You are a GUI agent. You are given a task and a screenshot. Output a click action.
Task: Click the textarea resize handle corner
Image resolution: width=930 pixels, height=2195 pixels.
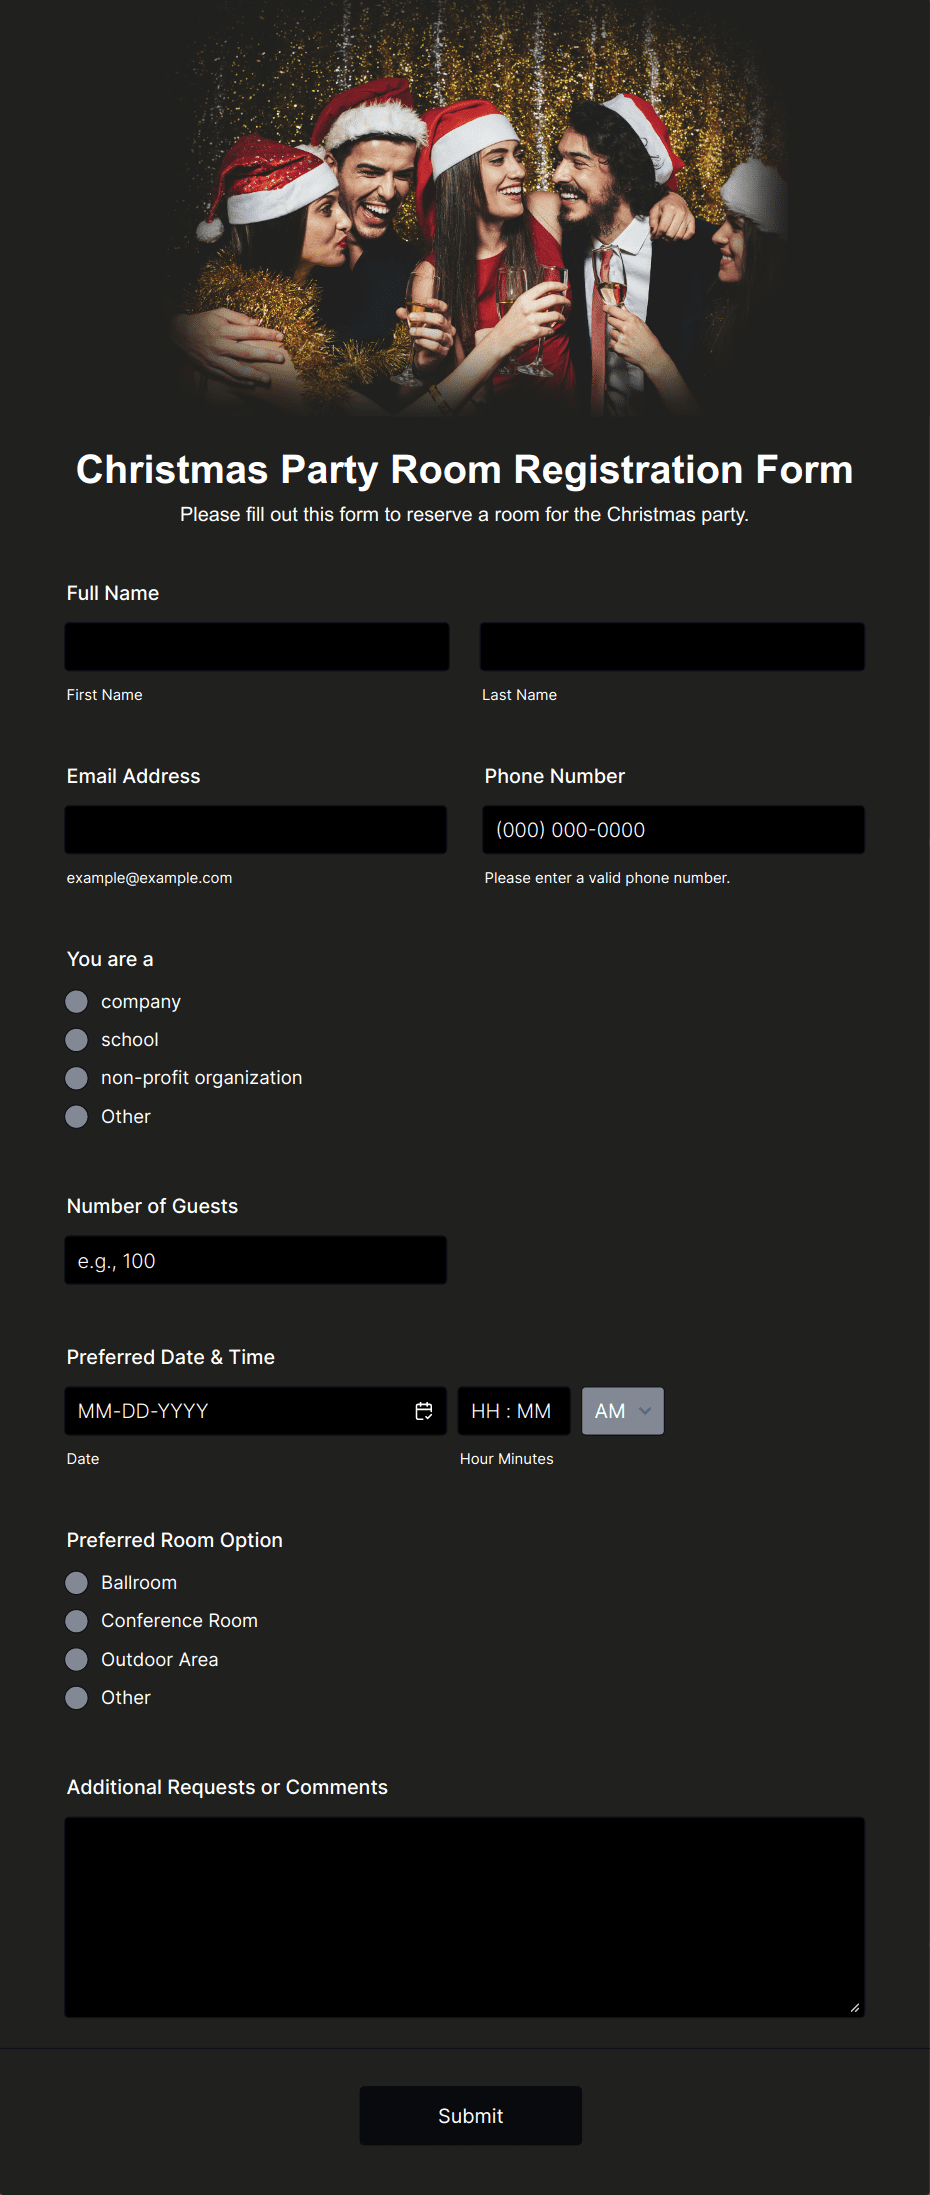pyautogui.click(x=855, y=2007)
